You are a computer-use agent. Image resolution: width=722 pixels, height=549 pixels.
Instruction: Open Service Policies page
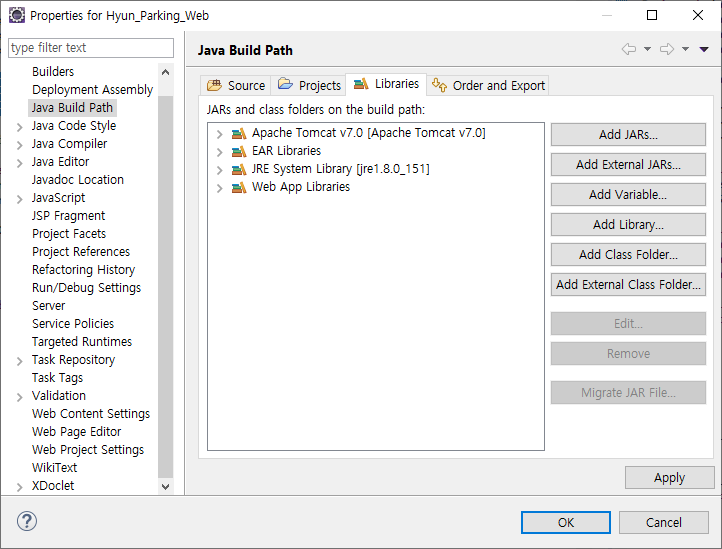tap(73, 323)
